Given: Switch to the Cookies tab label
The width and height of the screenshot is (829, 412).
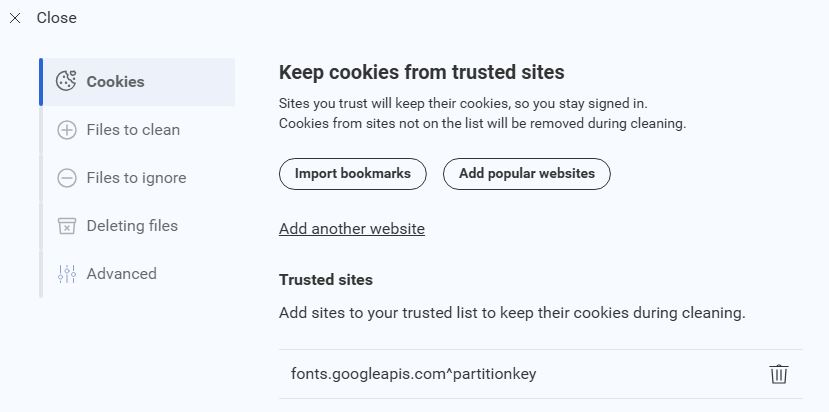Looking at the screenshot, I should click(x=115, y=82).
